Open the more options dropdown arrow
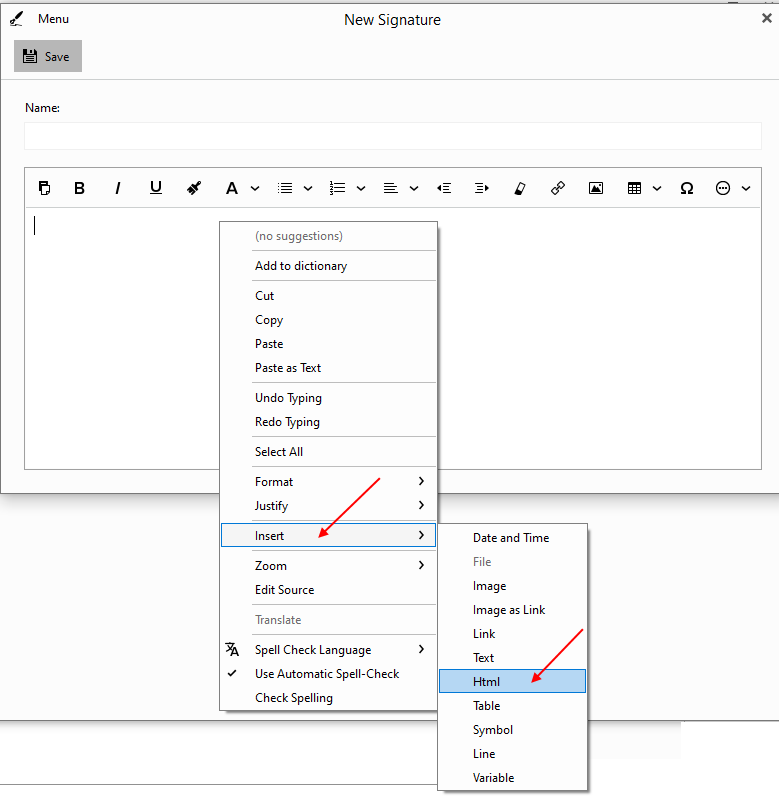The image size is (779, 796). (746, 189)
